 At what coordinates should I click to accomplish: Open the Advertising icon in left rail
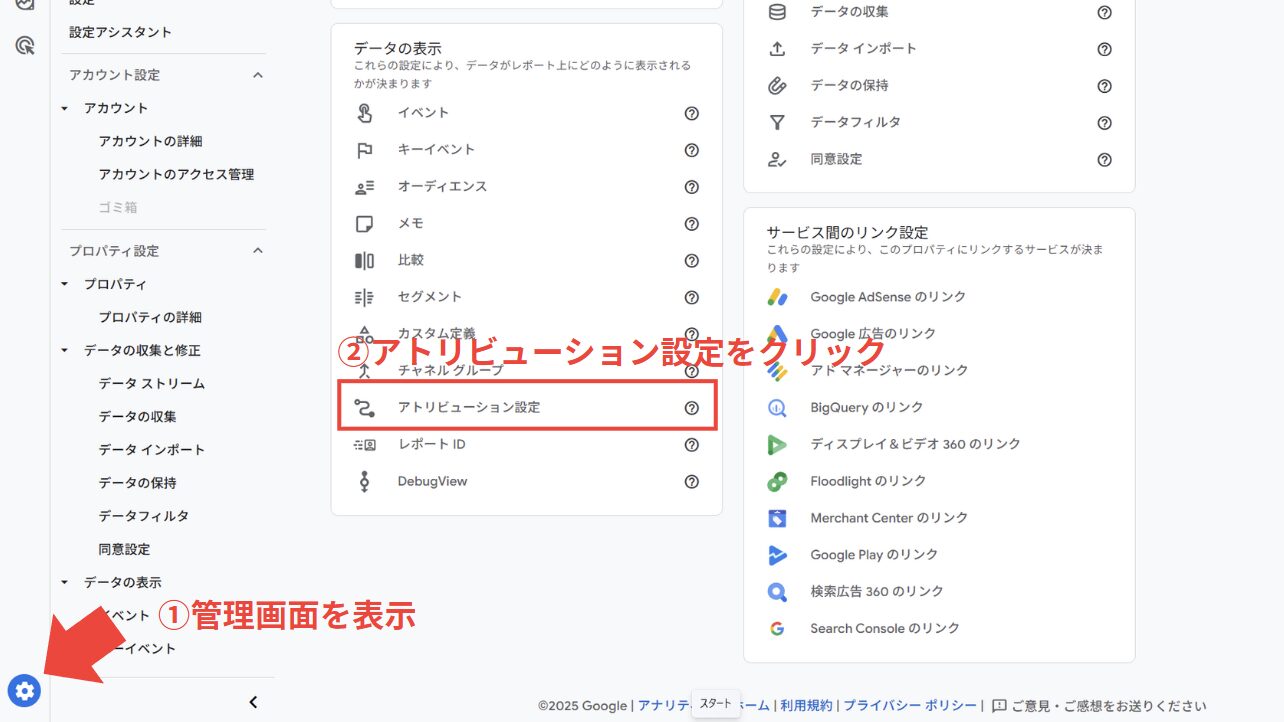[26, 45]
